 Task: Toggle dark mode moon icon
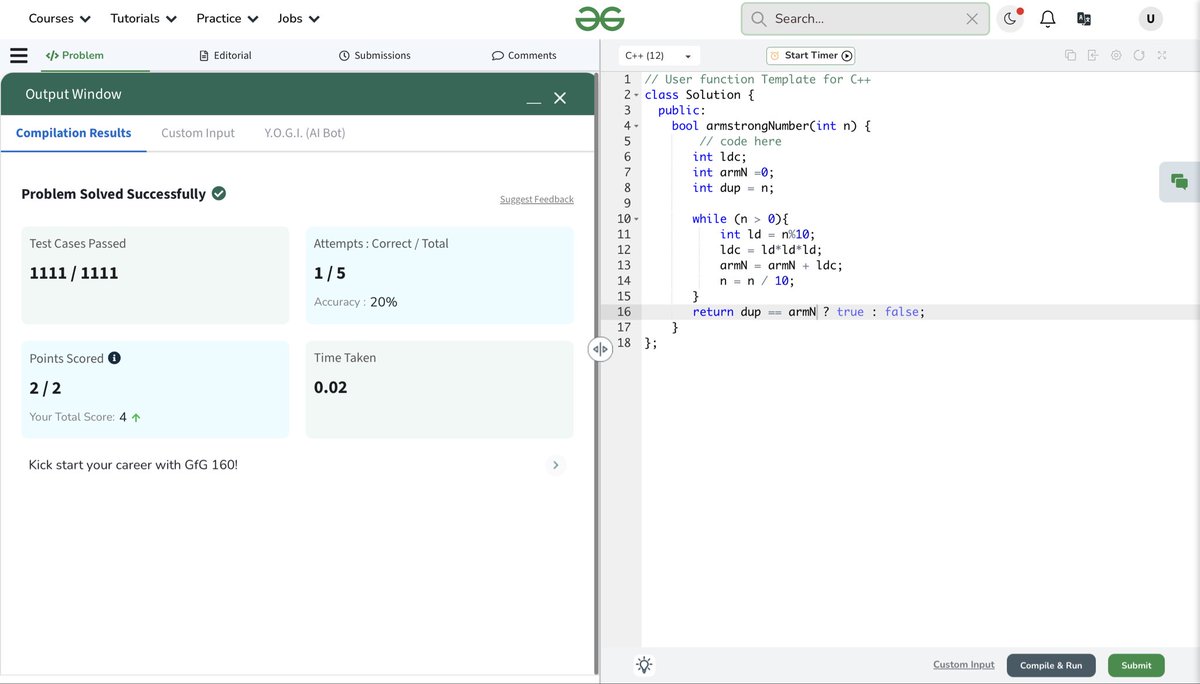point(1010,19)
